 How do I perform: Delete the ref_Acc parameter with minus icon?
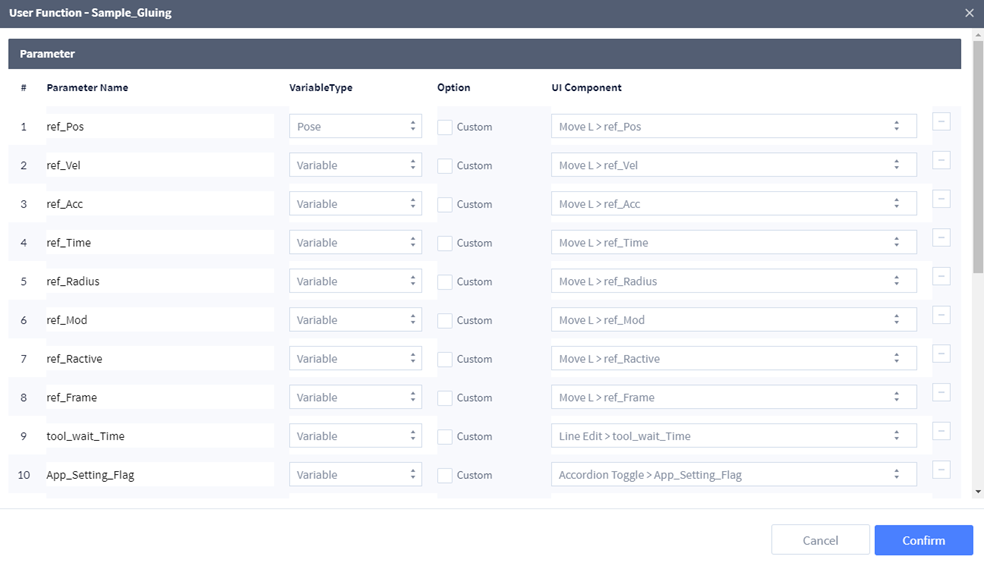pos(941,199)
